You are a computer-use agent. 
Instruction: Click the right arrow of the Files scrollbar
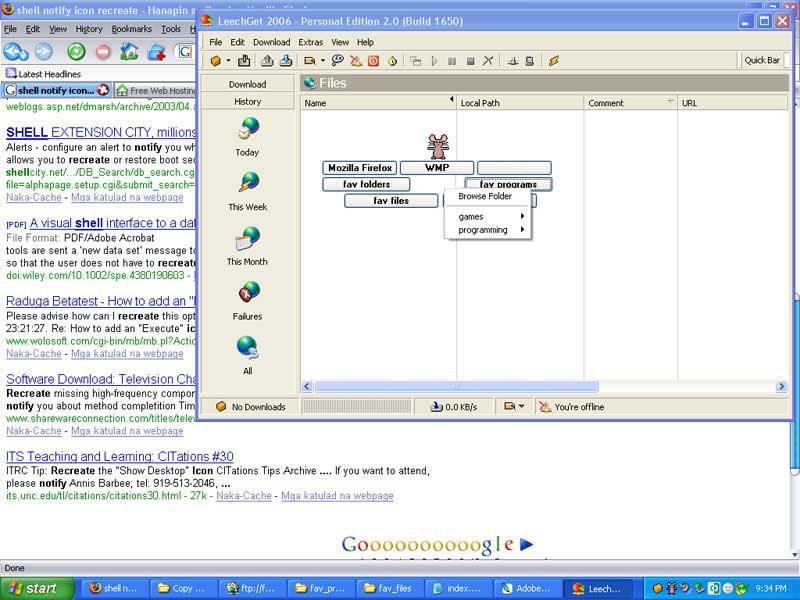pos(781,387)
